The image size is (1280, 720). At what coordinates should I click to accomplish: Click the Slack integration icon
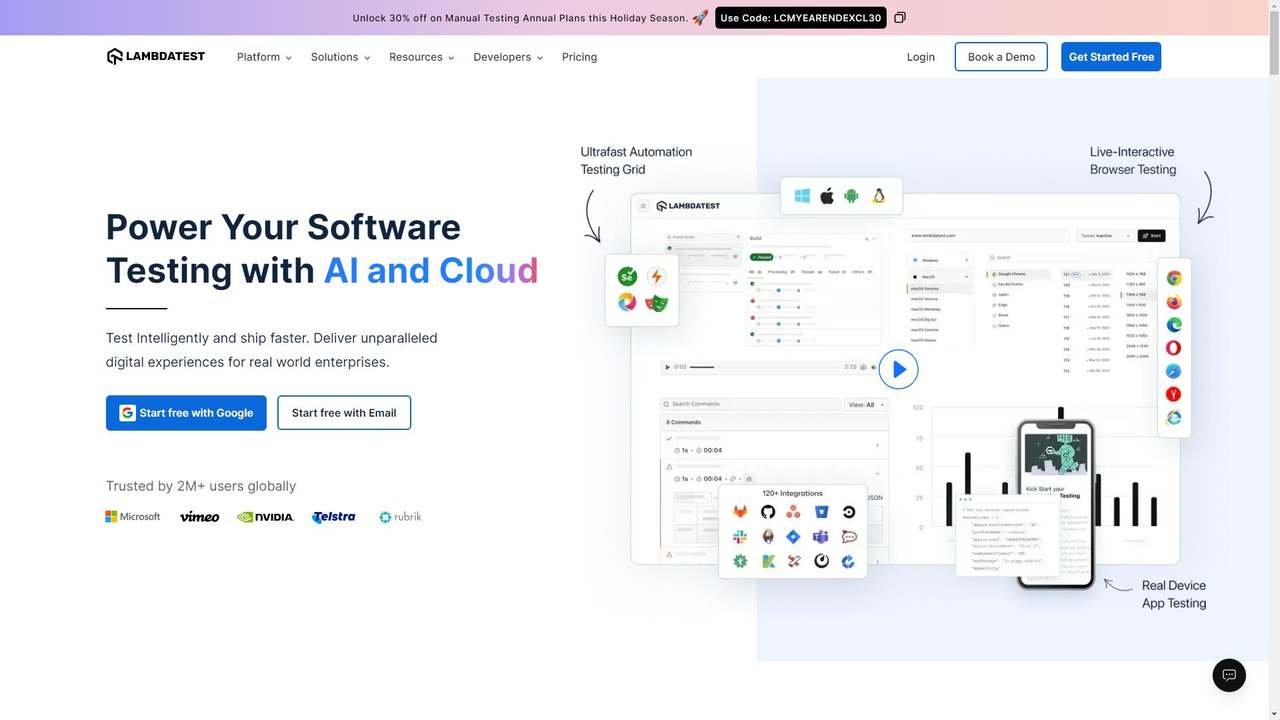point(740,537)
